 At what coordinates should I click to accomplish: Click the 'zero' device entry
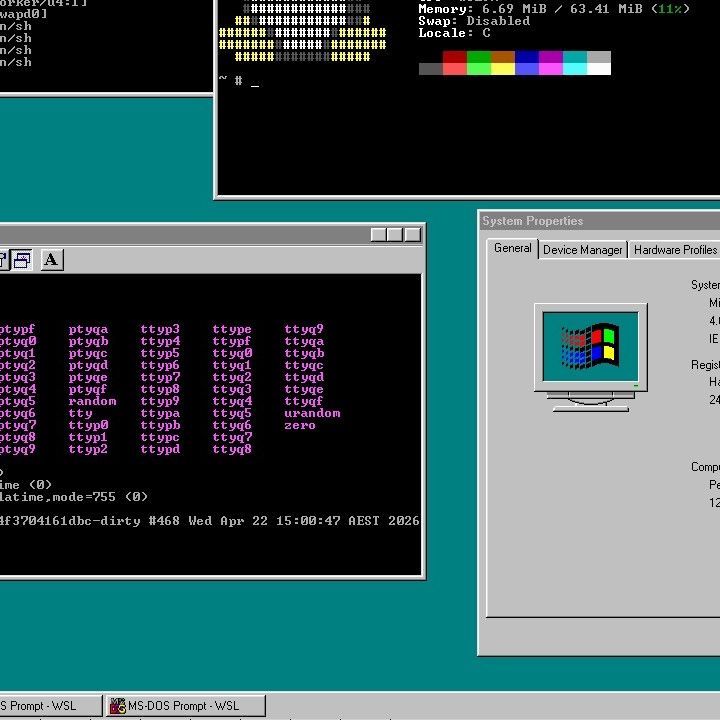click(x=300, y=425)
